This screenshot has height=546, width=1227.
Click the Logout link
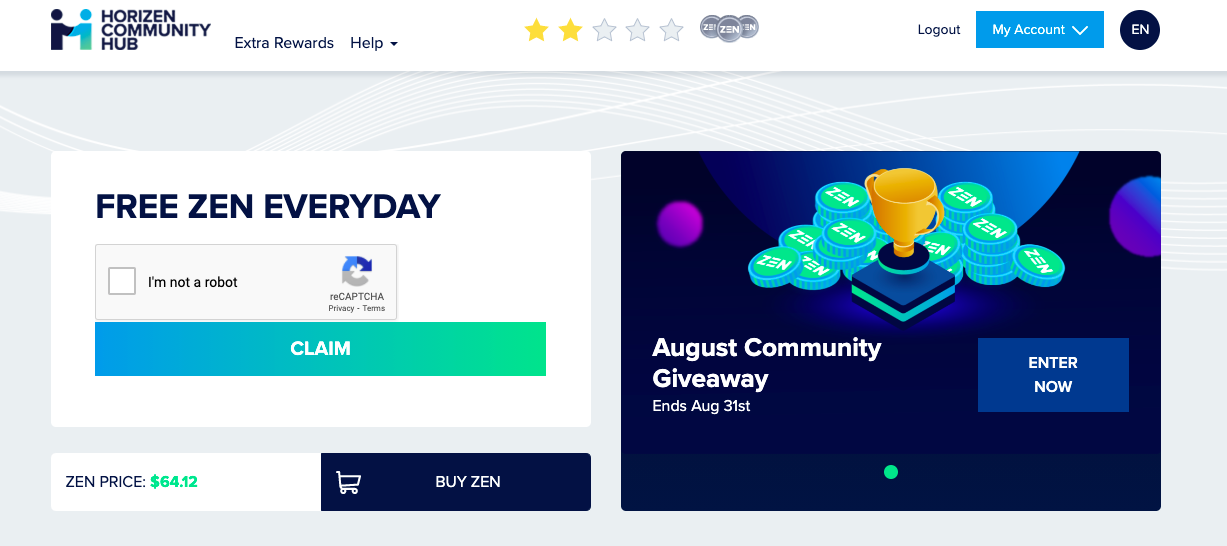point(939,30)
